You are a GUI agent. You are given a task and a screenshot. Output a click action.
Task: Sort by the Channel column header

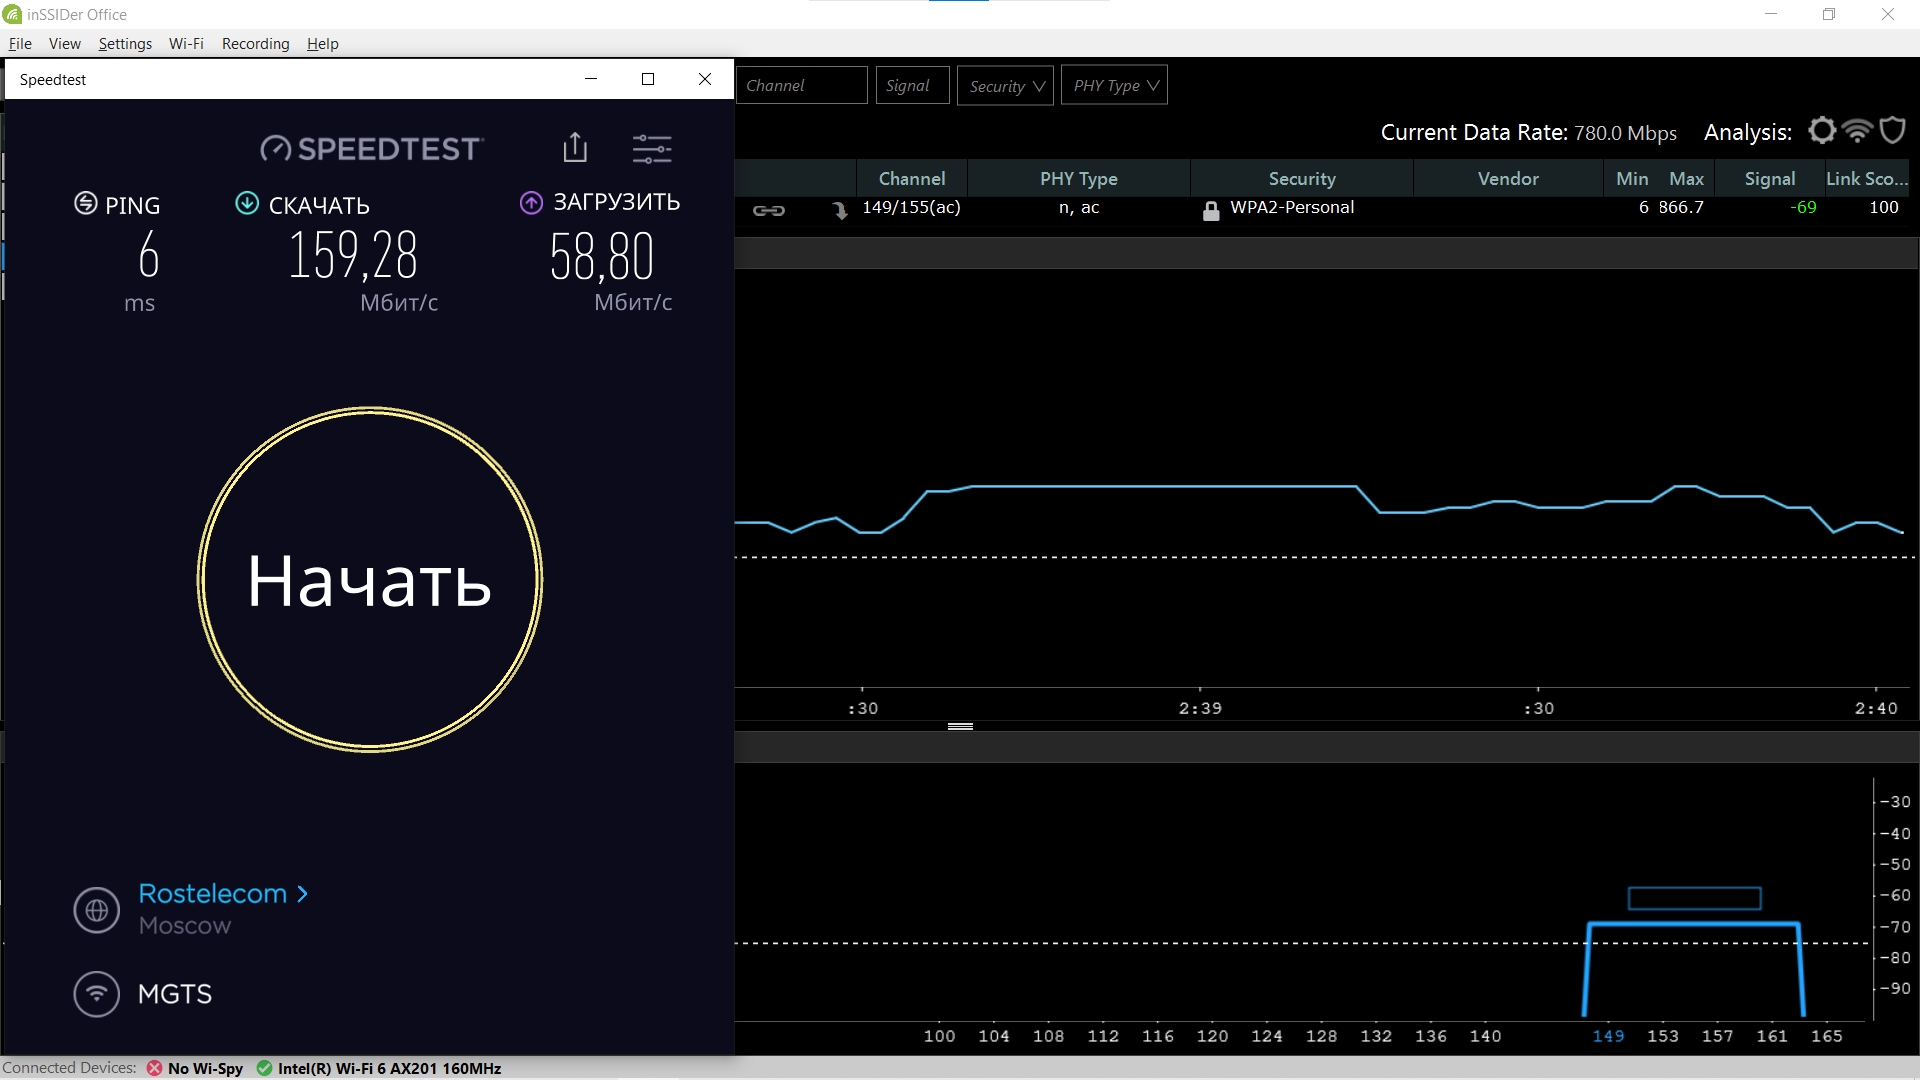point(911,178)
